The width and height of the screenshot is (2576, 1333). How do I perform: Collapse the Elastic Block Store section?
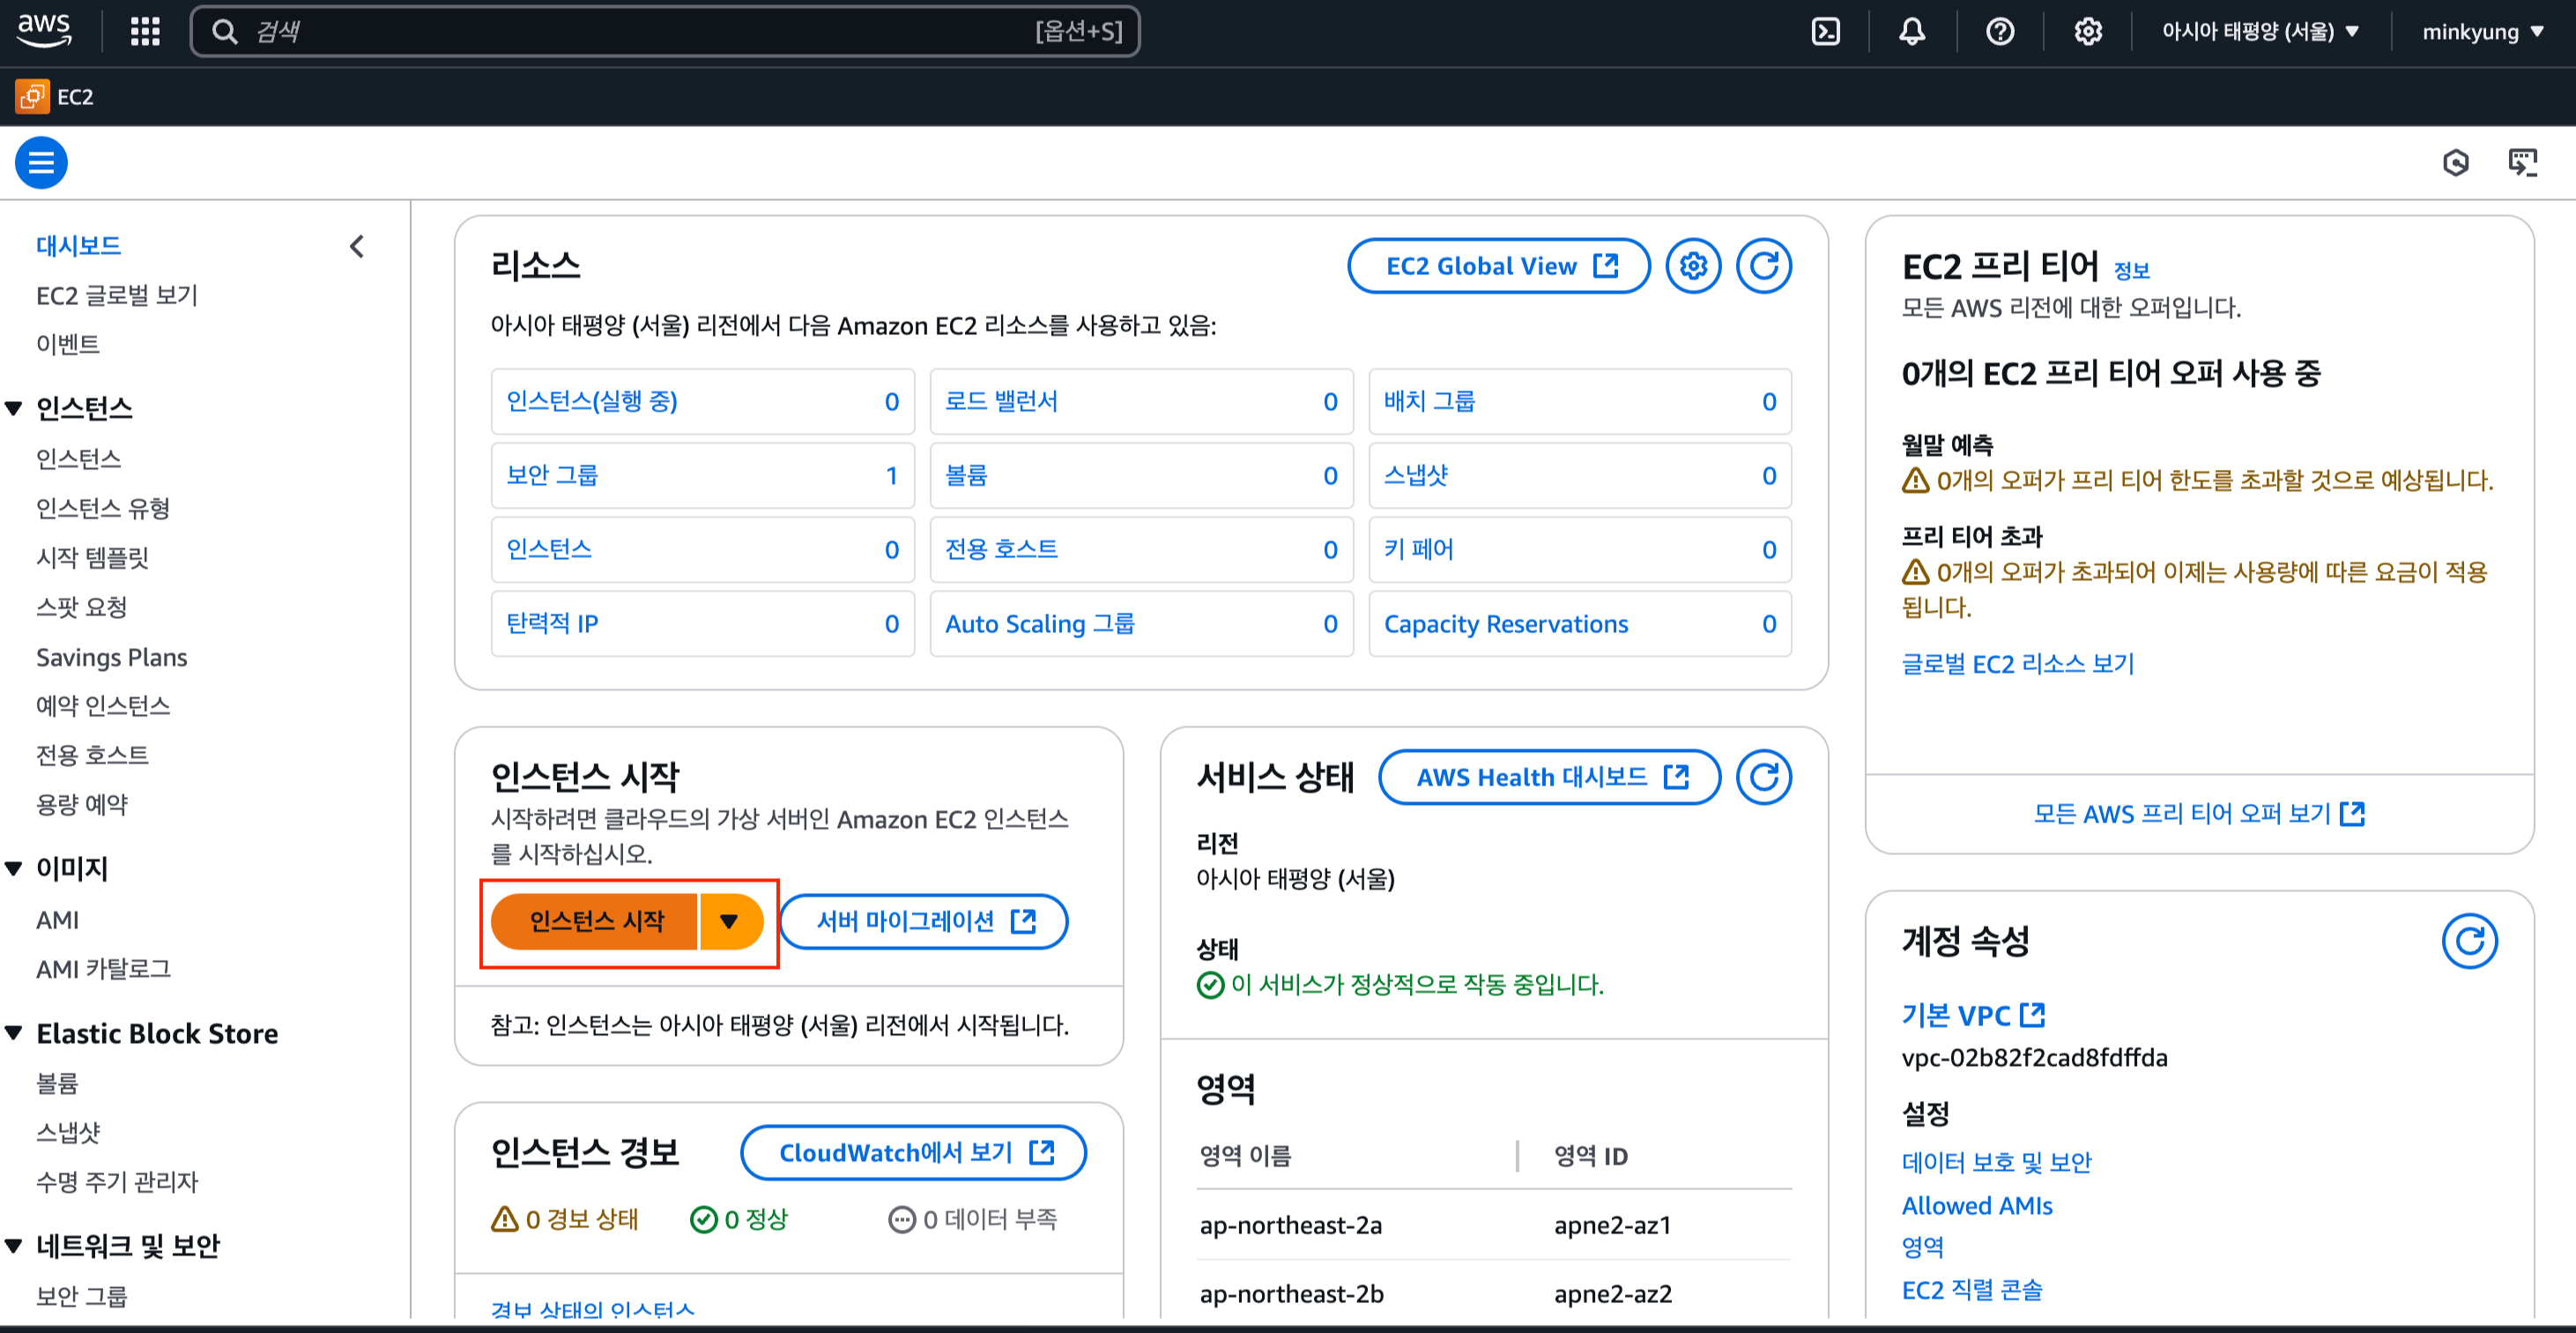coord(14,1033)
